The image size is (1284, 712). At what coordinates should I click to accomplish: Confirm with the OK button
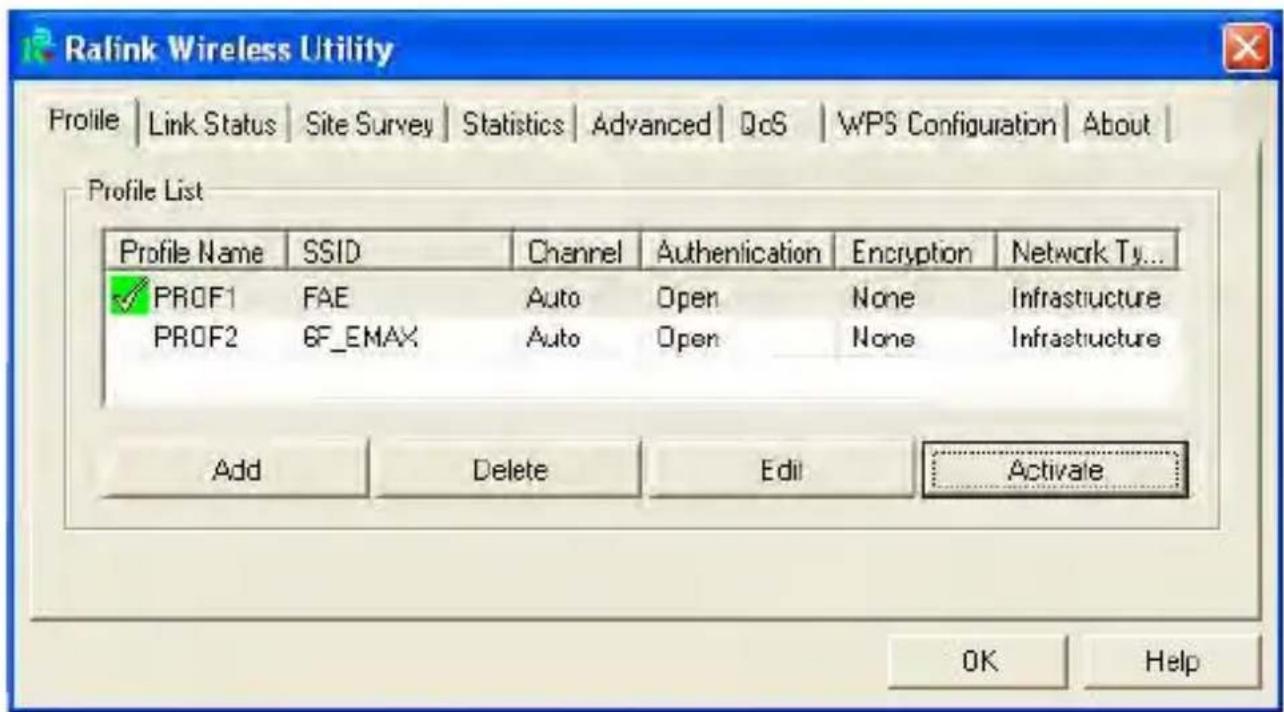pos(976,661)
